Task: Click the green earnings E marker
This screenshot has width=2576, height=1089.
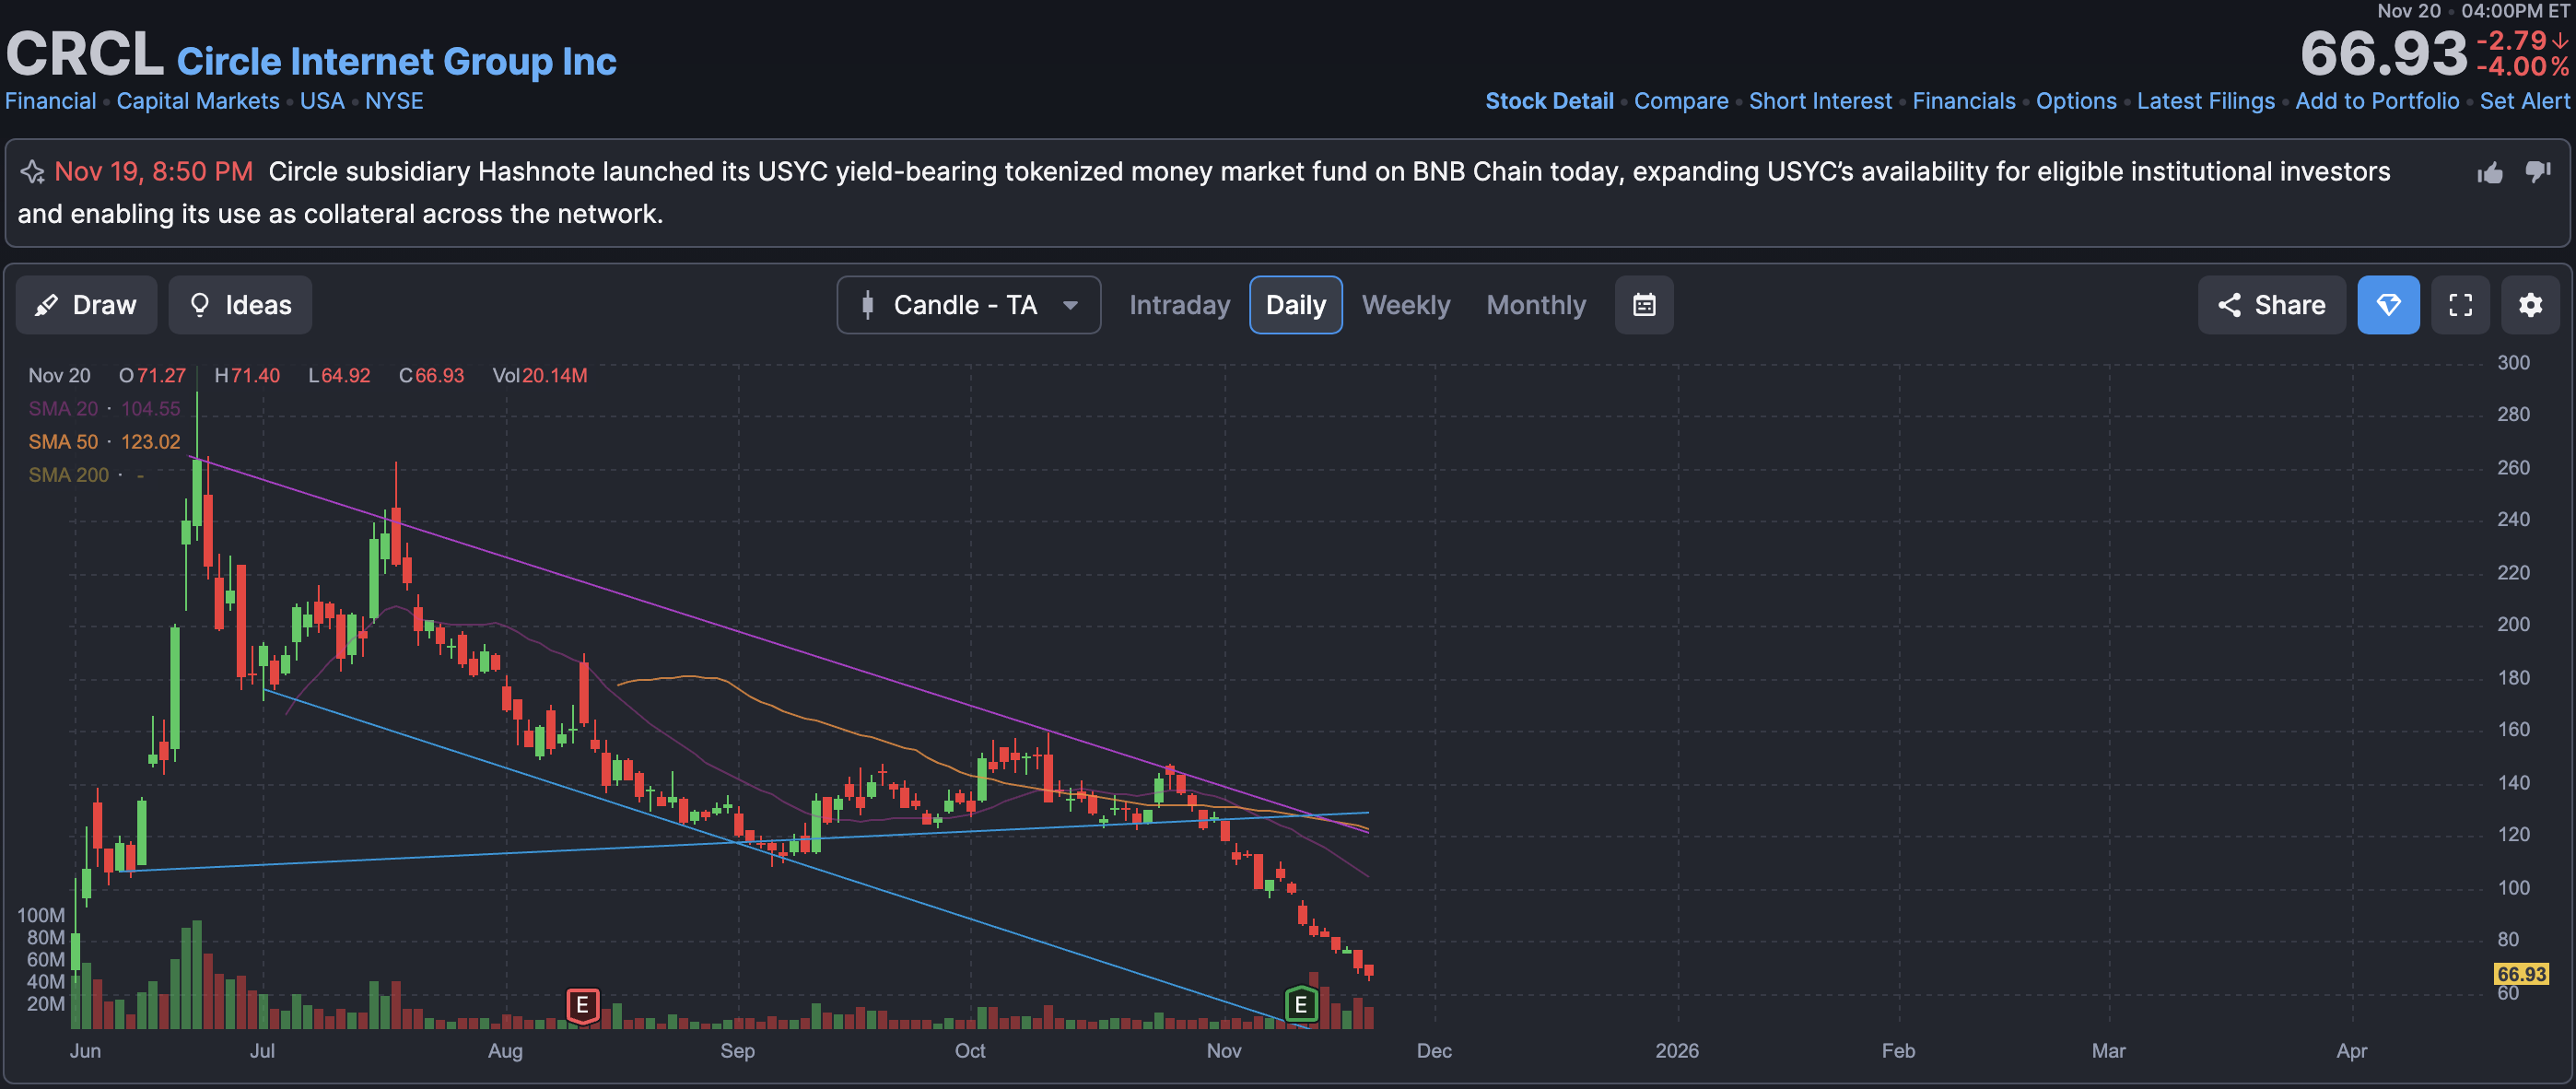Action: (x=1300, y=1004)
